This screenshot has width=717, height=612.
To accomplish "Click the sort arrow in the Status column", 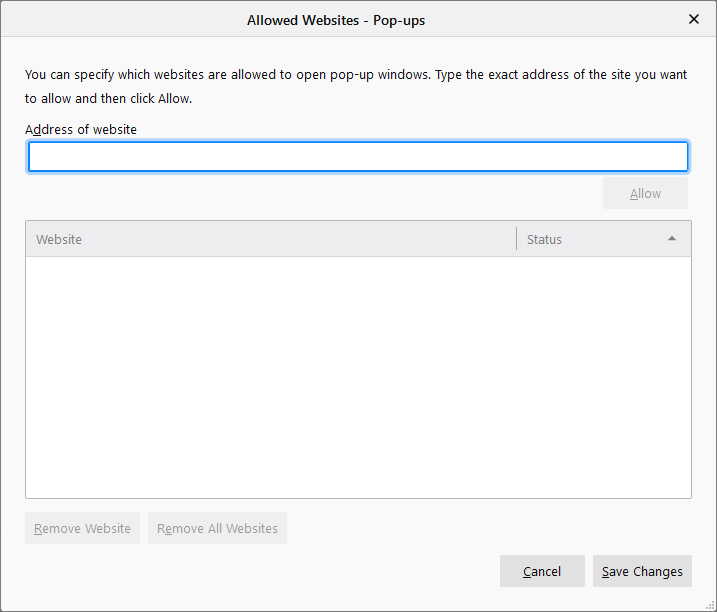I will (672, 239).
